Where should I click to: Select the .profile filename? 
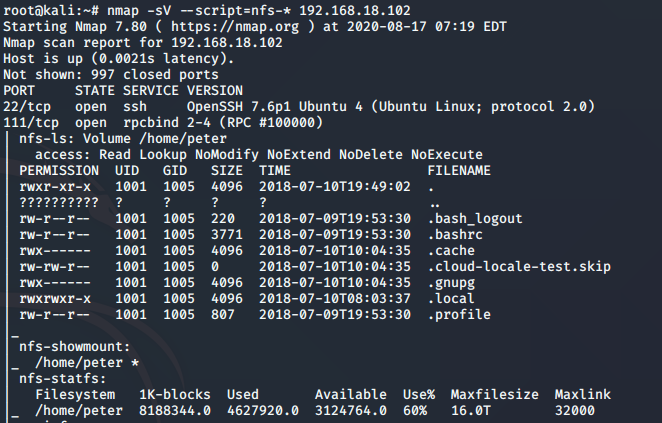point(459,315)
